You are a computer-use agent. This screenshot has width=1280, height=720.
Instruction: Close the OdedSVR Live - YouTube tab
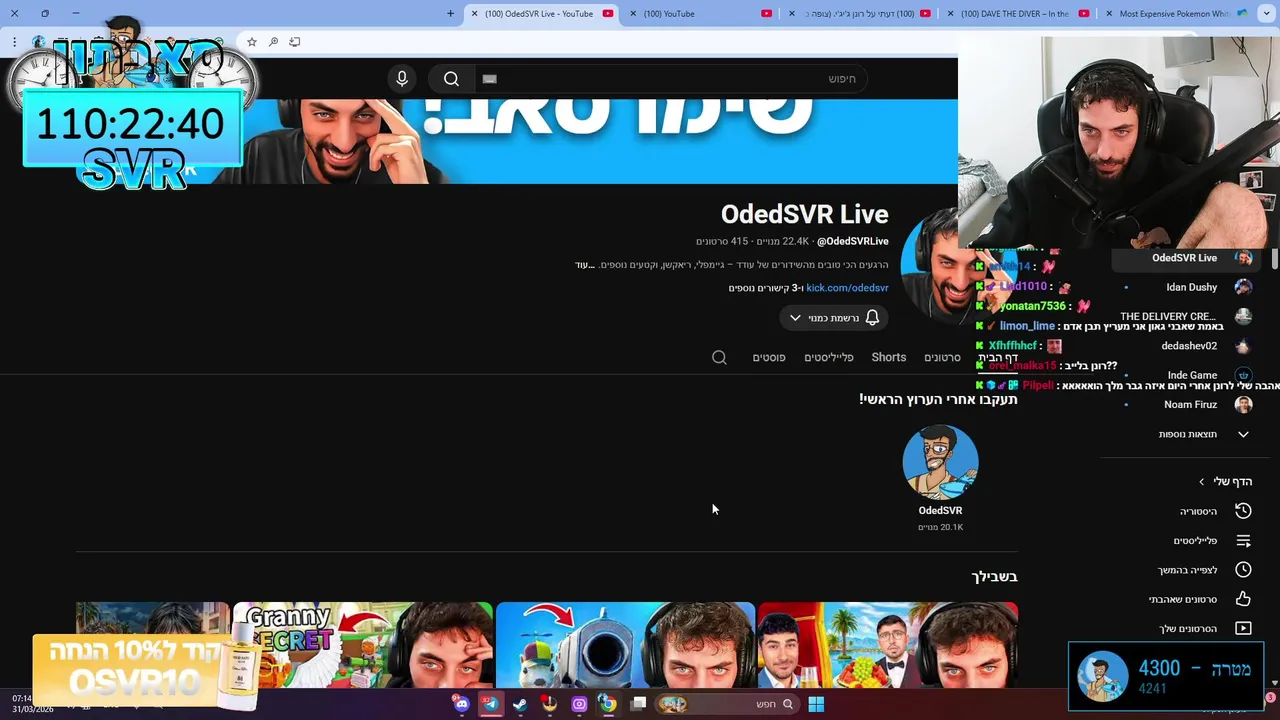474,14
